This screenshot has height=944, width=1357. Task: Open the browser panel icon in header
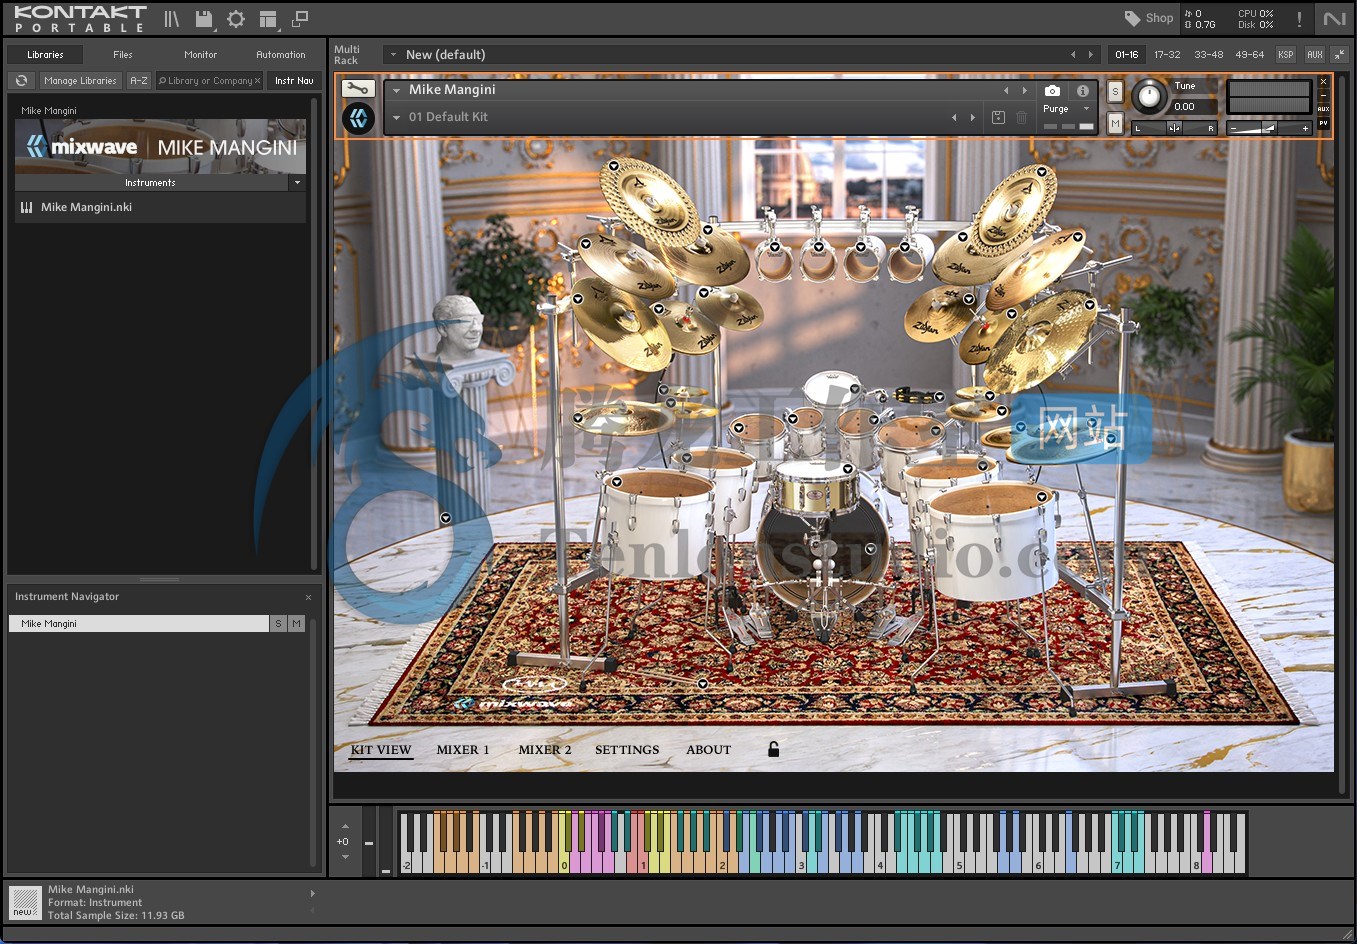(x=172, y=19)
